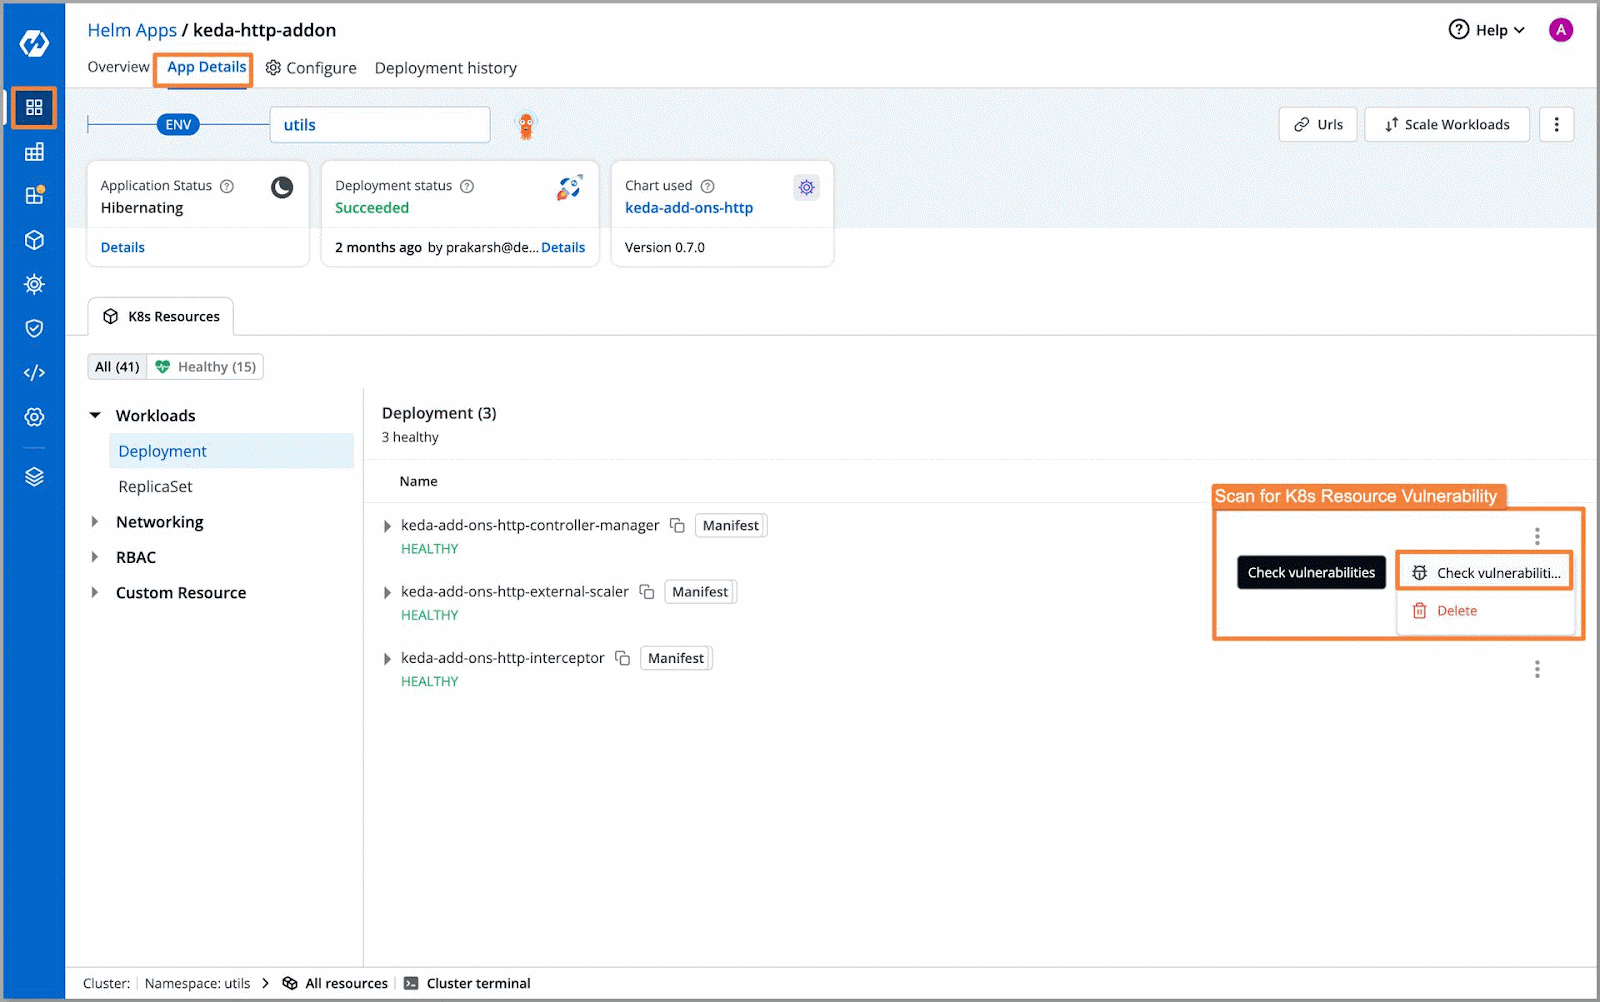Choose Delete in the row menu
The width and height of the screenshot is (1600, 1002).
coord(1485,610)
